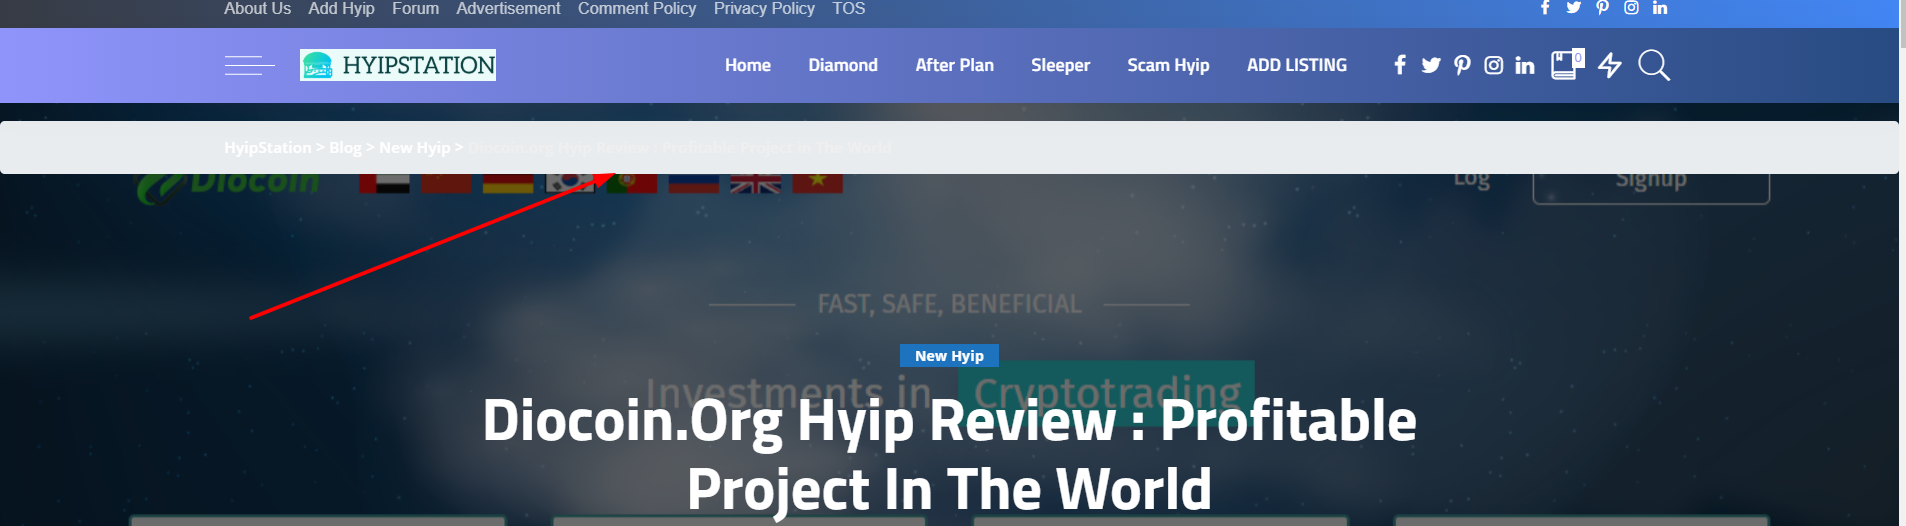
Task: Open the TOS link
Action: tap(848, 8)
